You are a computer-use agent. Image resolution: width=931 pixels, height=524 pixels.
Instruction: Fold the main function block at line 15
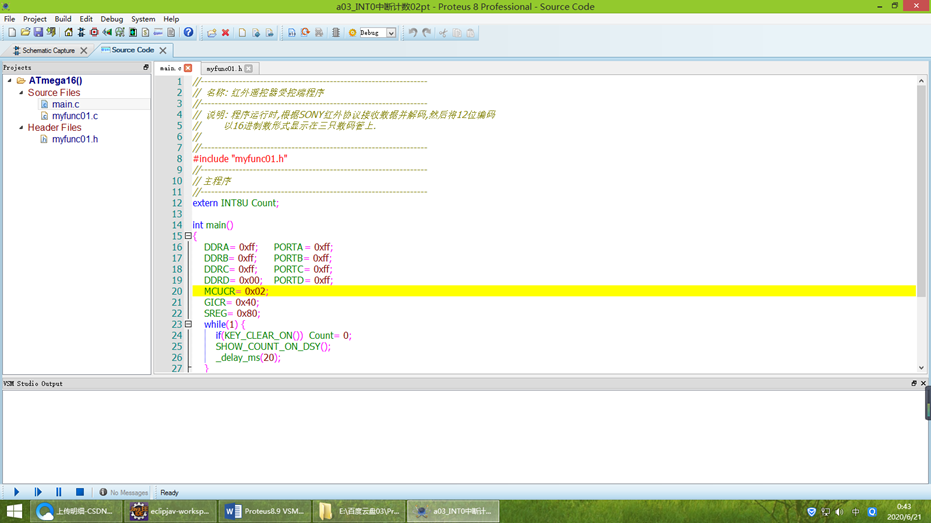pyautogui.click(x=188, y=236)
